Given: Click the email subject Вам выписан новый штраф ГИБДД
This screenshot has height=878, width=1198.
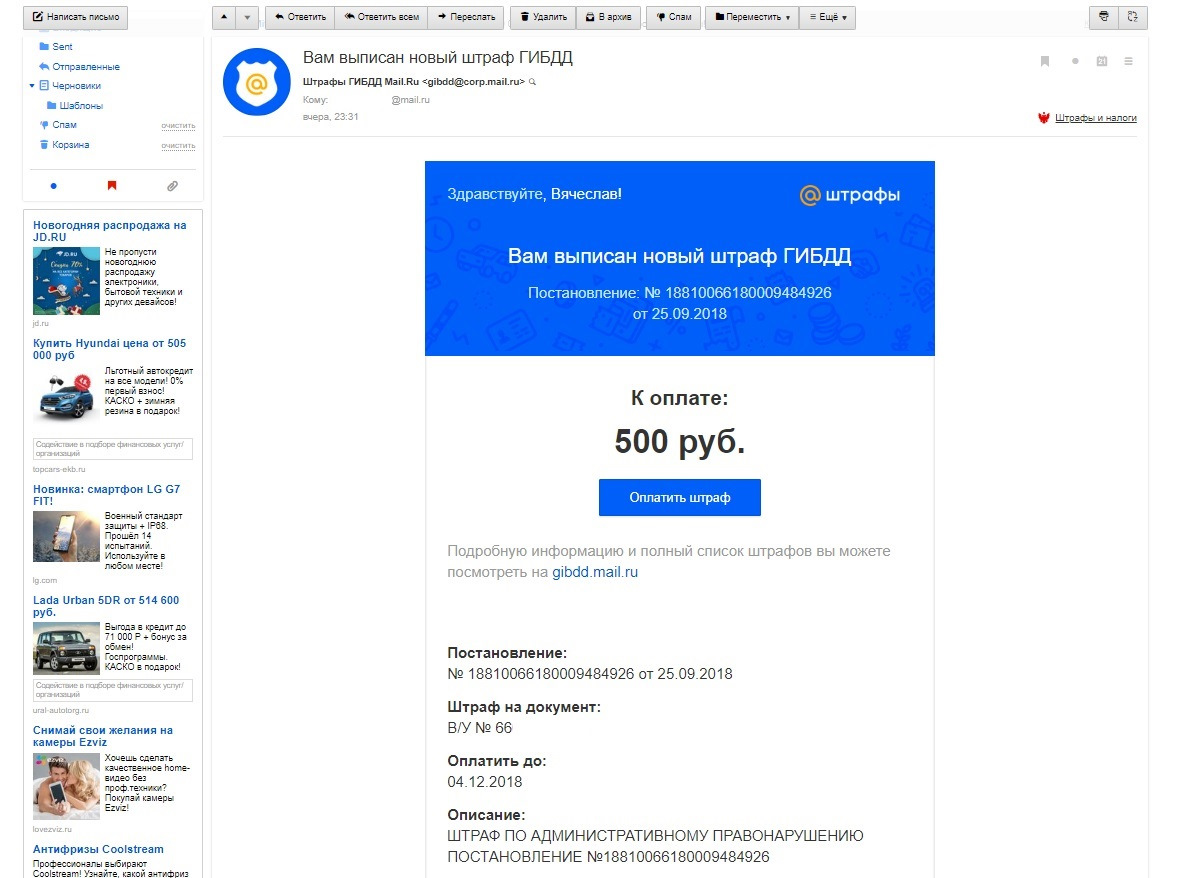Looking at the screenshot, I should coord(438,57).
